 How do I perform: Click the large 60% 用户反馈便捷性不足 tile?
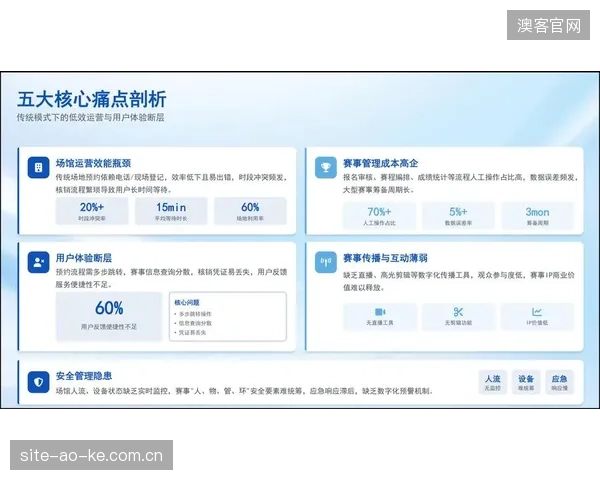coord(109,316)
